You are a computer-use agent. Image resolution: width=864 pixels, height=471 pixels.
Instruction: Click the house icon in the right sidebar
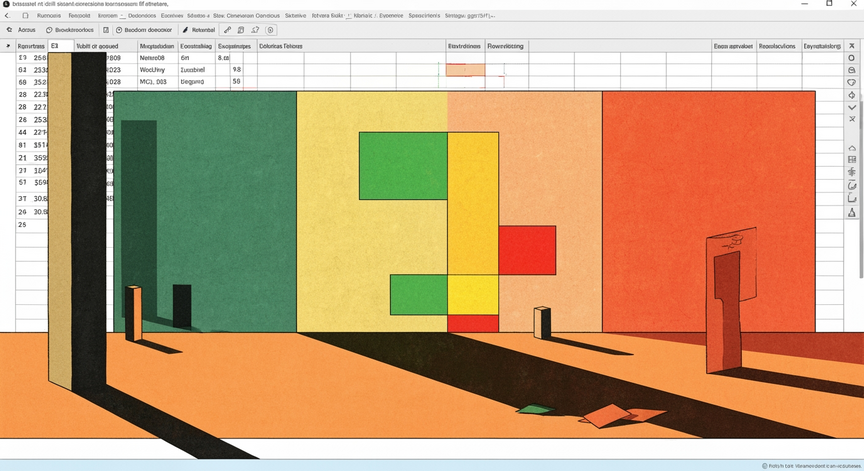[x=852, y=148]
